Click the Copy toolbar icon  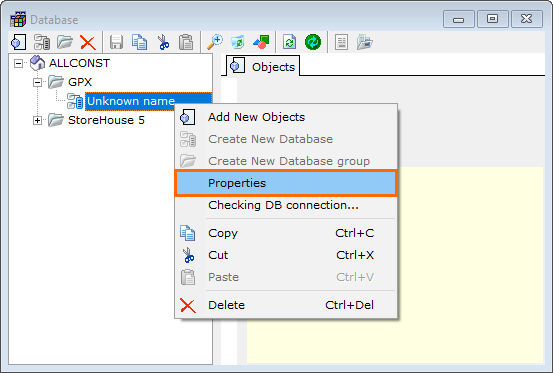coord(139,42)
